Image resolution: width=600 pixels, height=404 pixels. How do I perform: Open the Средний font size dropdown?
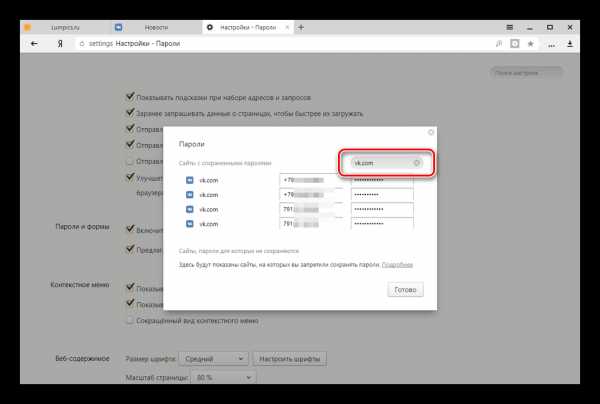[x=214, y=359]
